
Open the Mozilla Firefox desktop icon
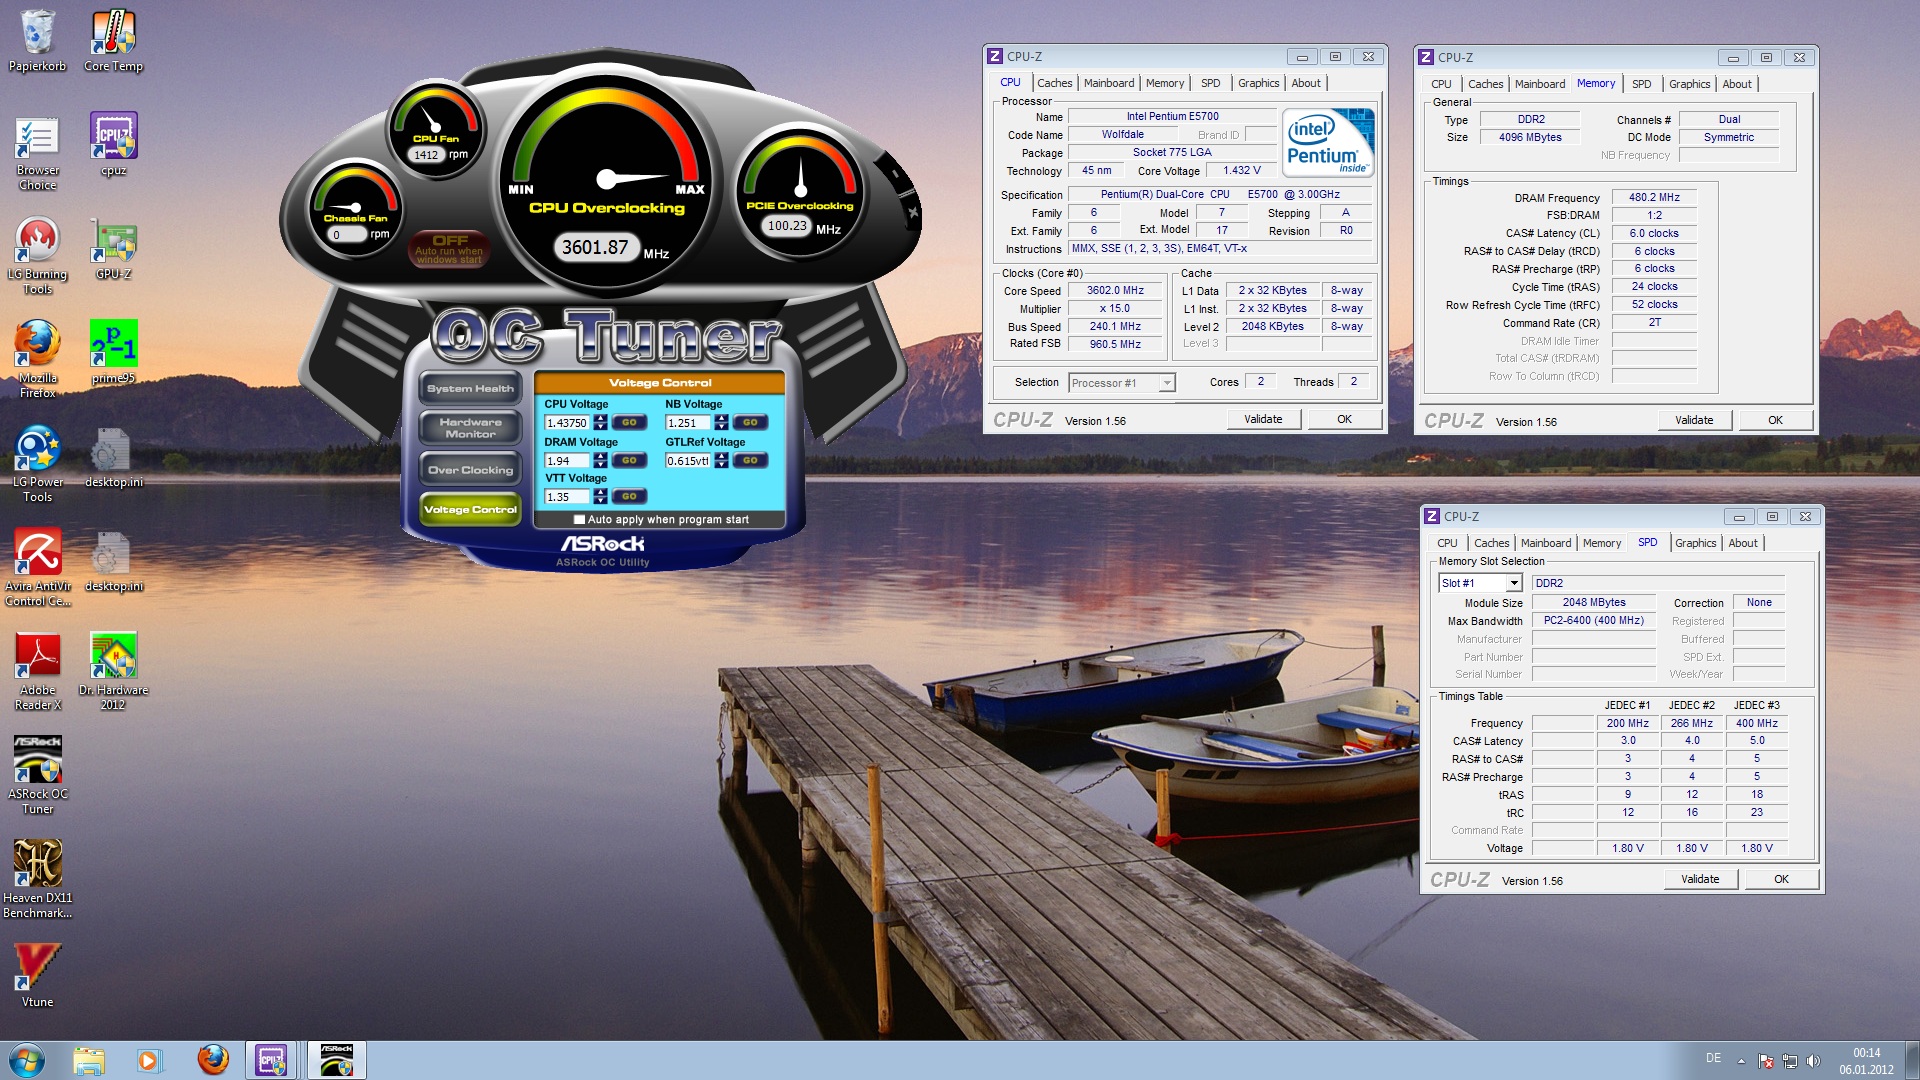coord(38,360)
